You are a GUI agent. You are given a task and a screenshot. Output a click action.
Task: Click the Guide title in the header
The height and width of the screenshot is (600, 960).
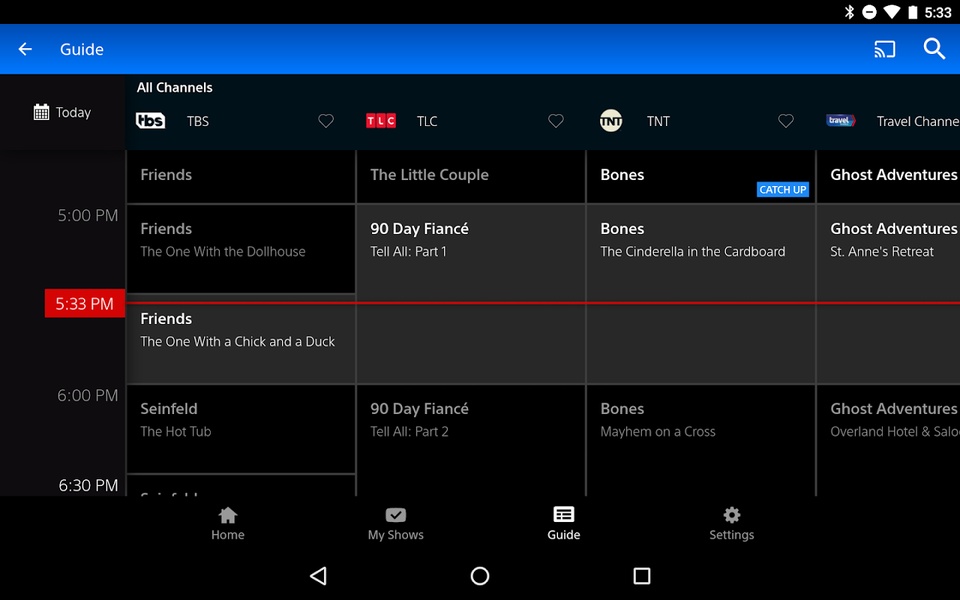tap(81, 49)
